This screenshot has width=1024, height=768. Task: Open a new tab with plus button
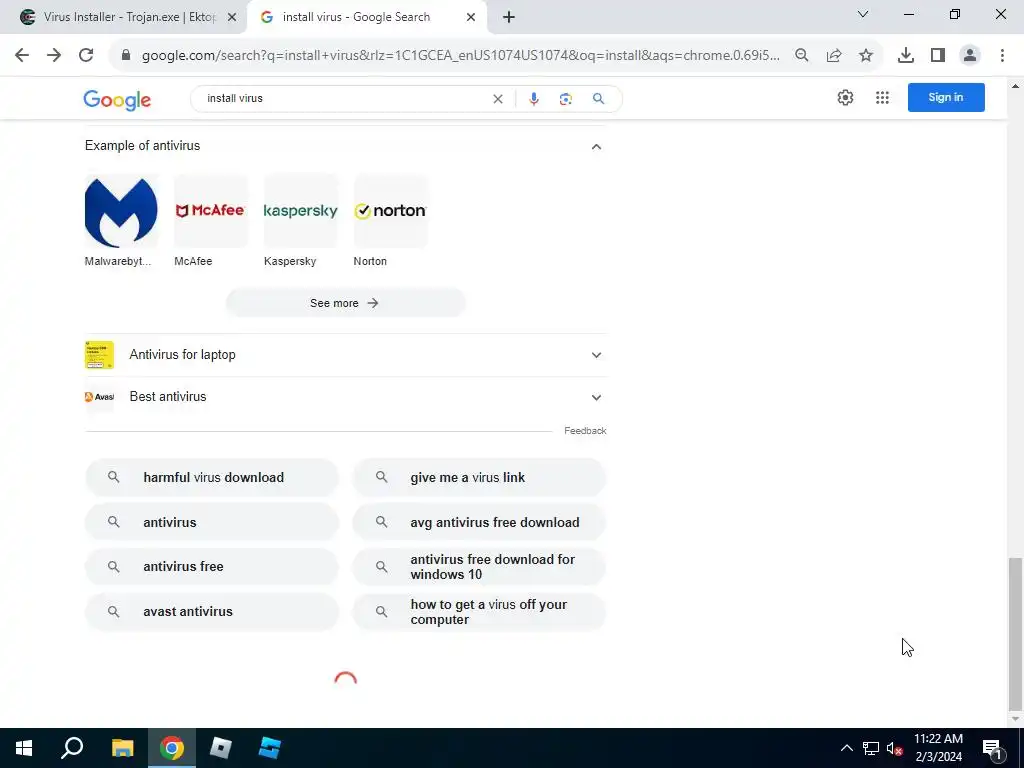tap(509, 18)
